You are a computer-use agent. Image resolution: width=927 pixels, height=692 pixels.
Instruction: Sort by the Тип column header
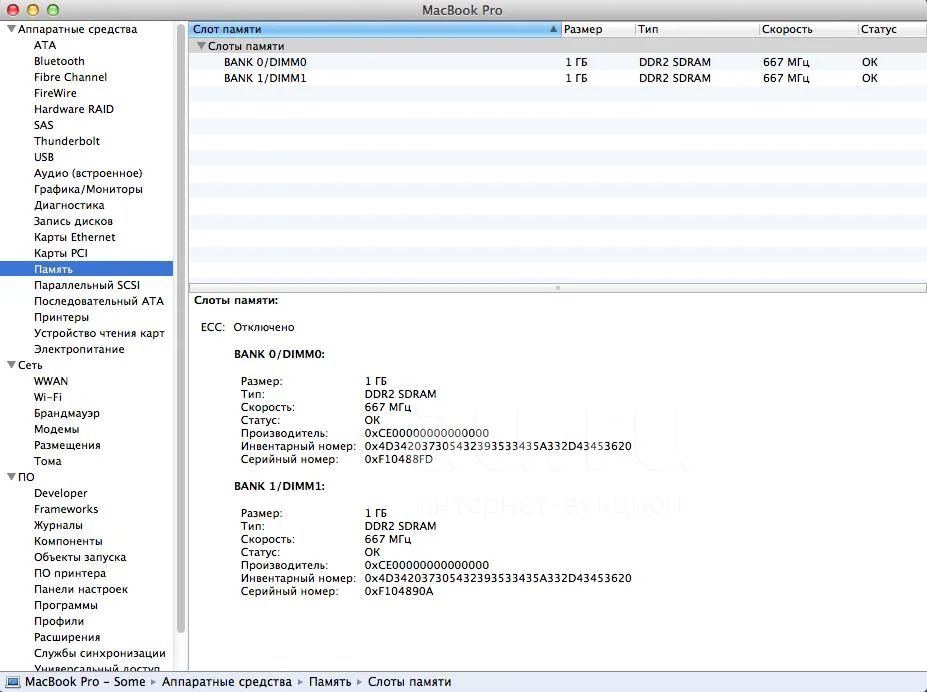click(696, 29)
